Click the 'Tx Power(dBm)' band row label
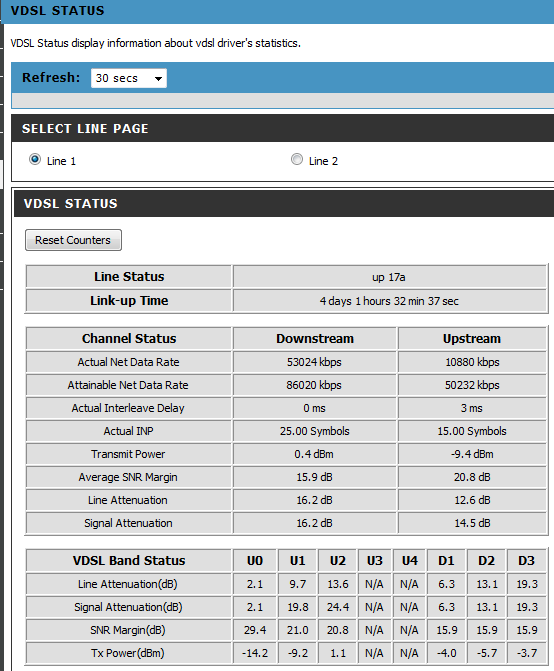 point(127,653)
